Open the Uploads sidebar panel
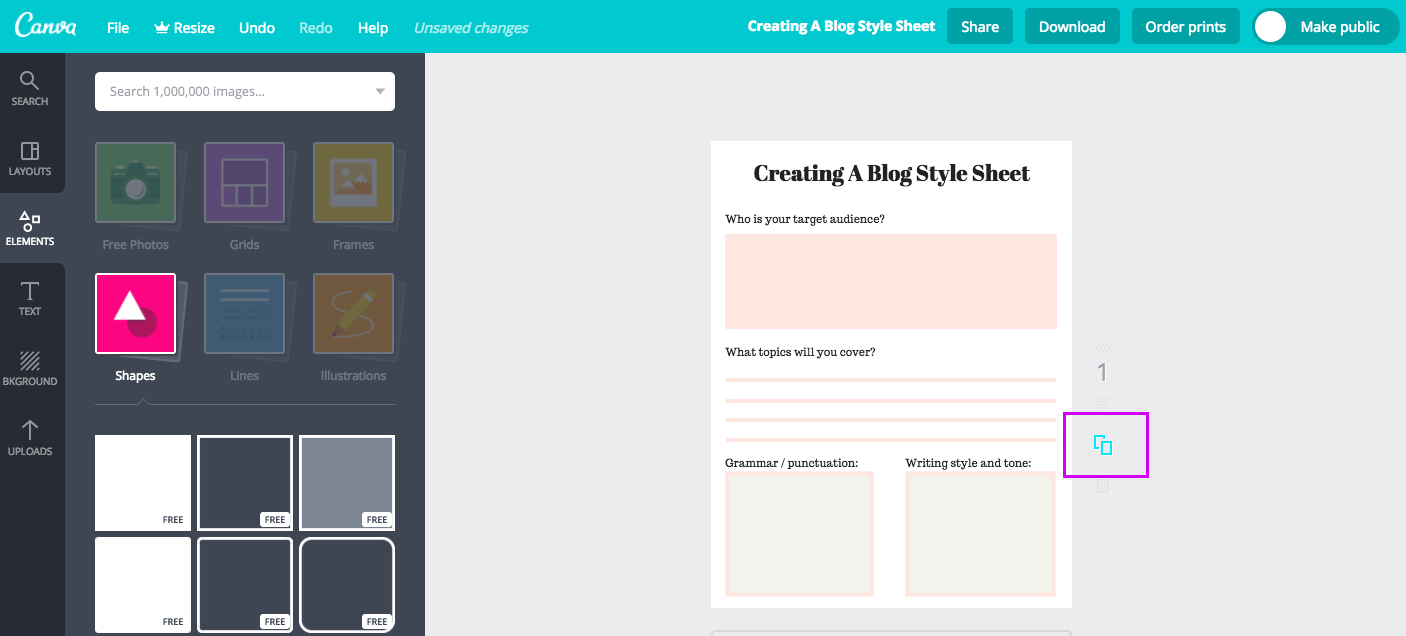The height and width of the screenshot is (636, 1406). (x=30, y=438)
